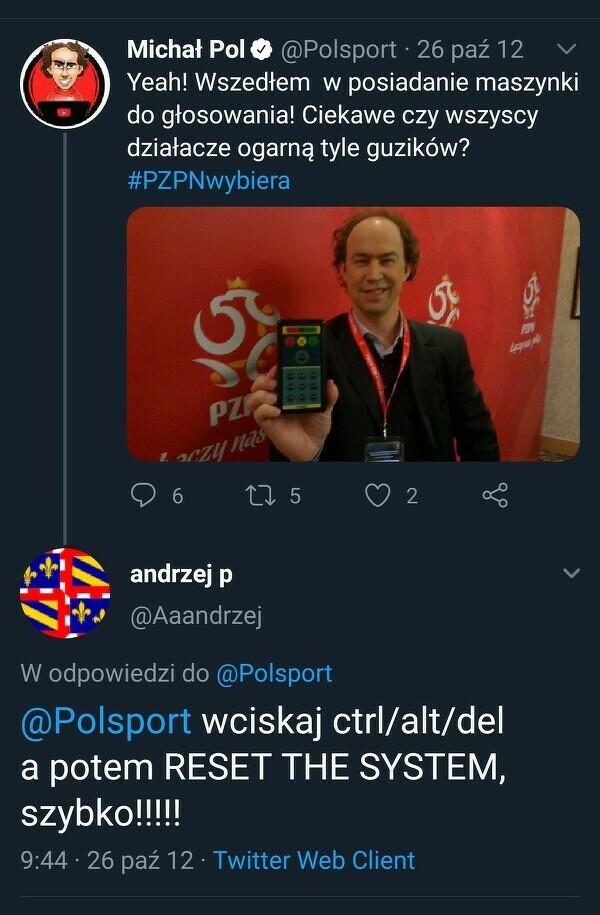
Task: Open Michał Pol's cartoon profile avatar
Action: [x=65, y=83]
